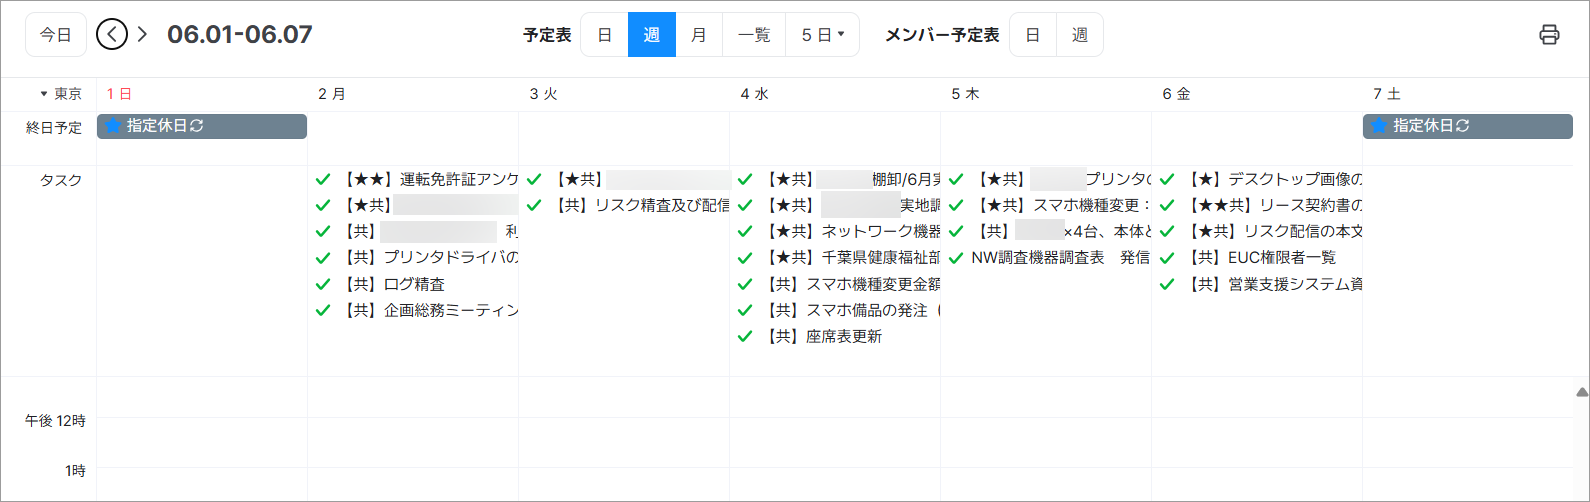Toggle checkmark for ログ精査 task

coord(323,284)
